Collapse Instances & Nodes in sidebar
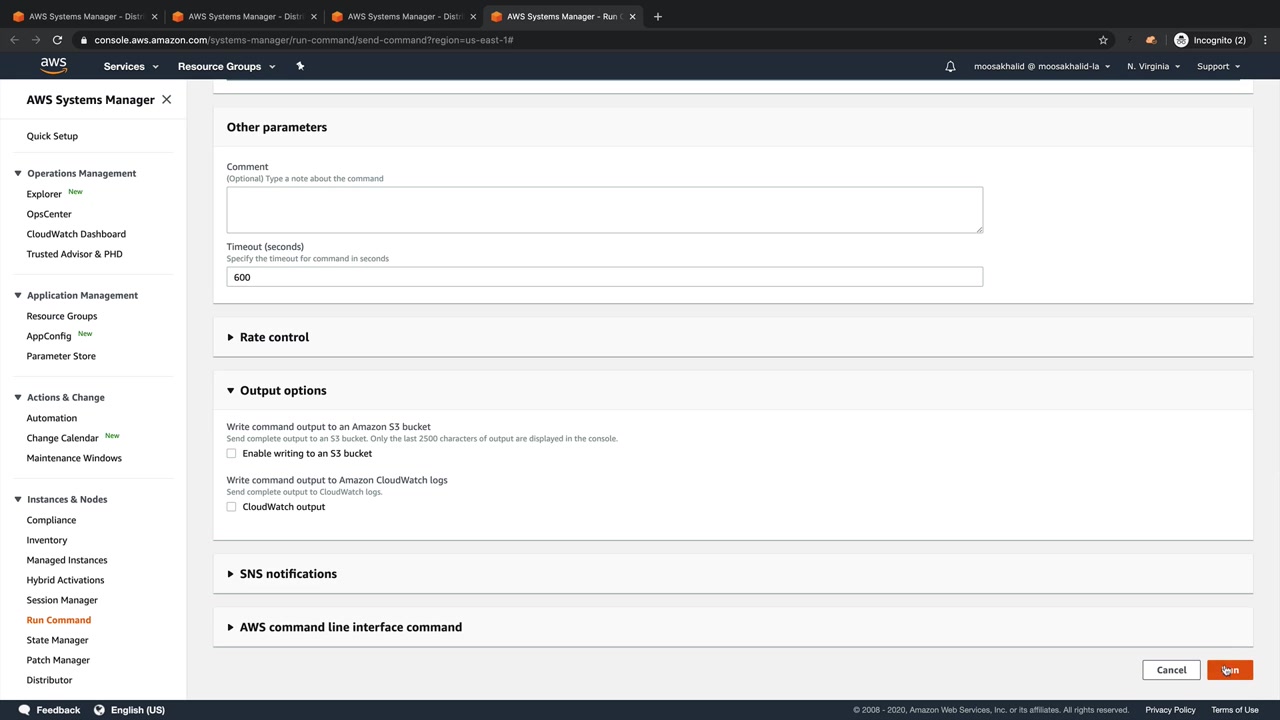 tap(17, 499)
